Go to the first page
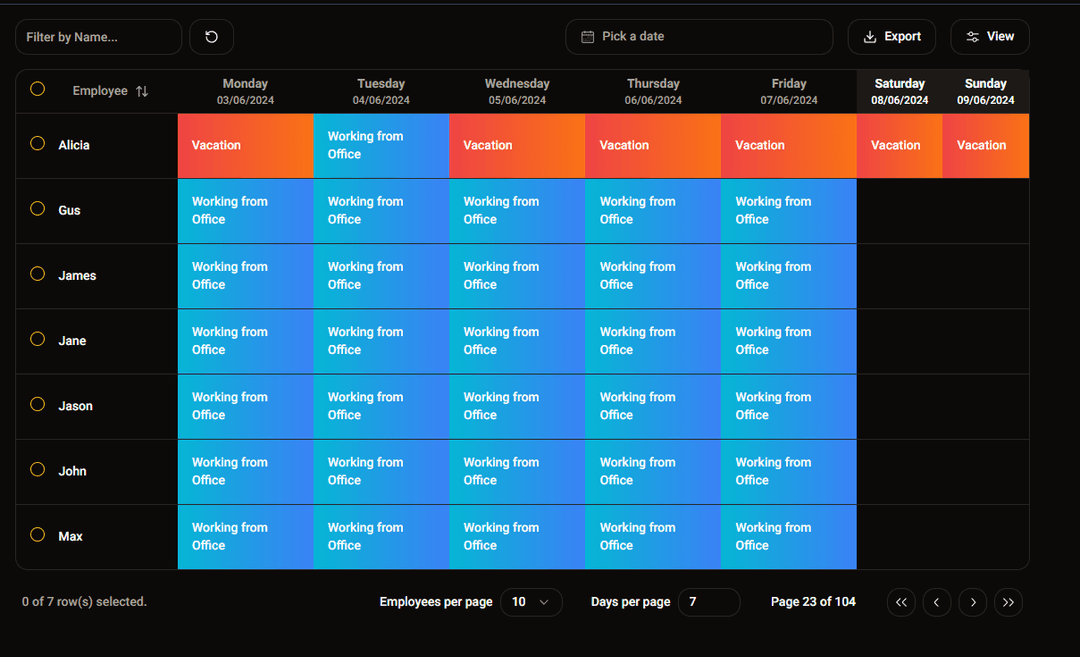Viewport: 1080px width, 657px height. (x=901, y=602)
